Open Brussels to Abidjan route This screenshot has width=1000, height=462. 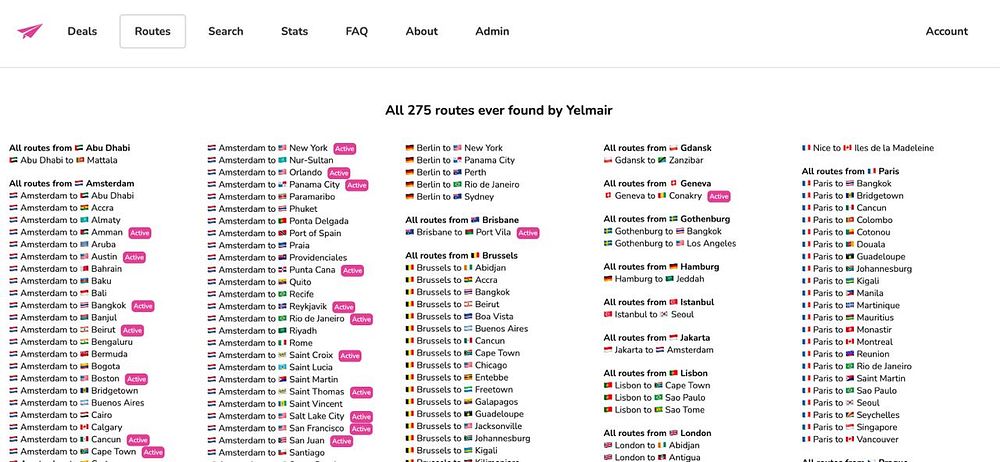pyautogui.click(x=456, y=268)
